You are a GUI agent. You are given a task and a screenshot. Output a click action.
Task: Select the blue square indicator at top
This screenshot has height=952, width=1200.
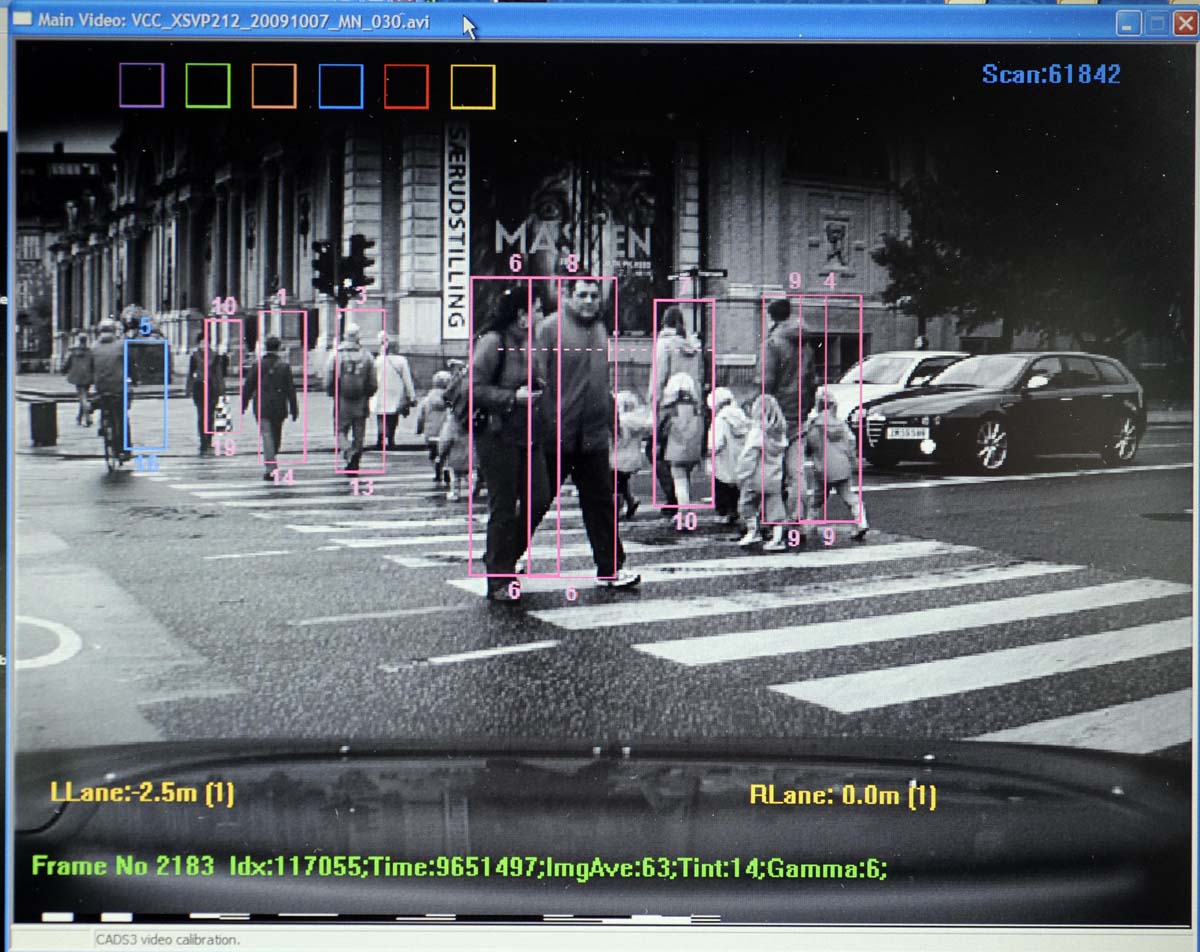341,86
